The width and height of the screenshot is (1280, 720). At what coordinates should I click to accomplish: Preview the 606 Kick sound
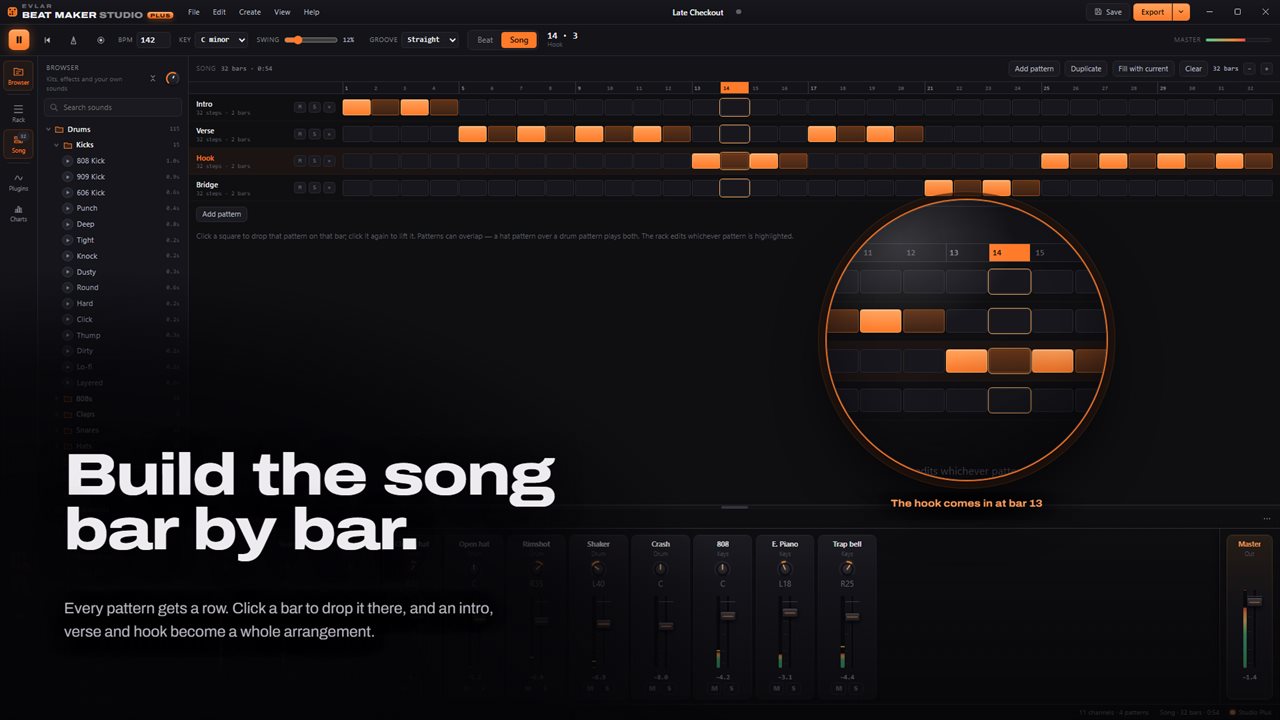click(x=69, y=193)
